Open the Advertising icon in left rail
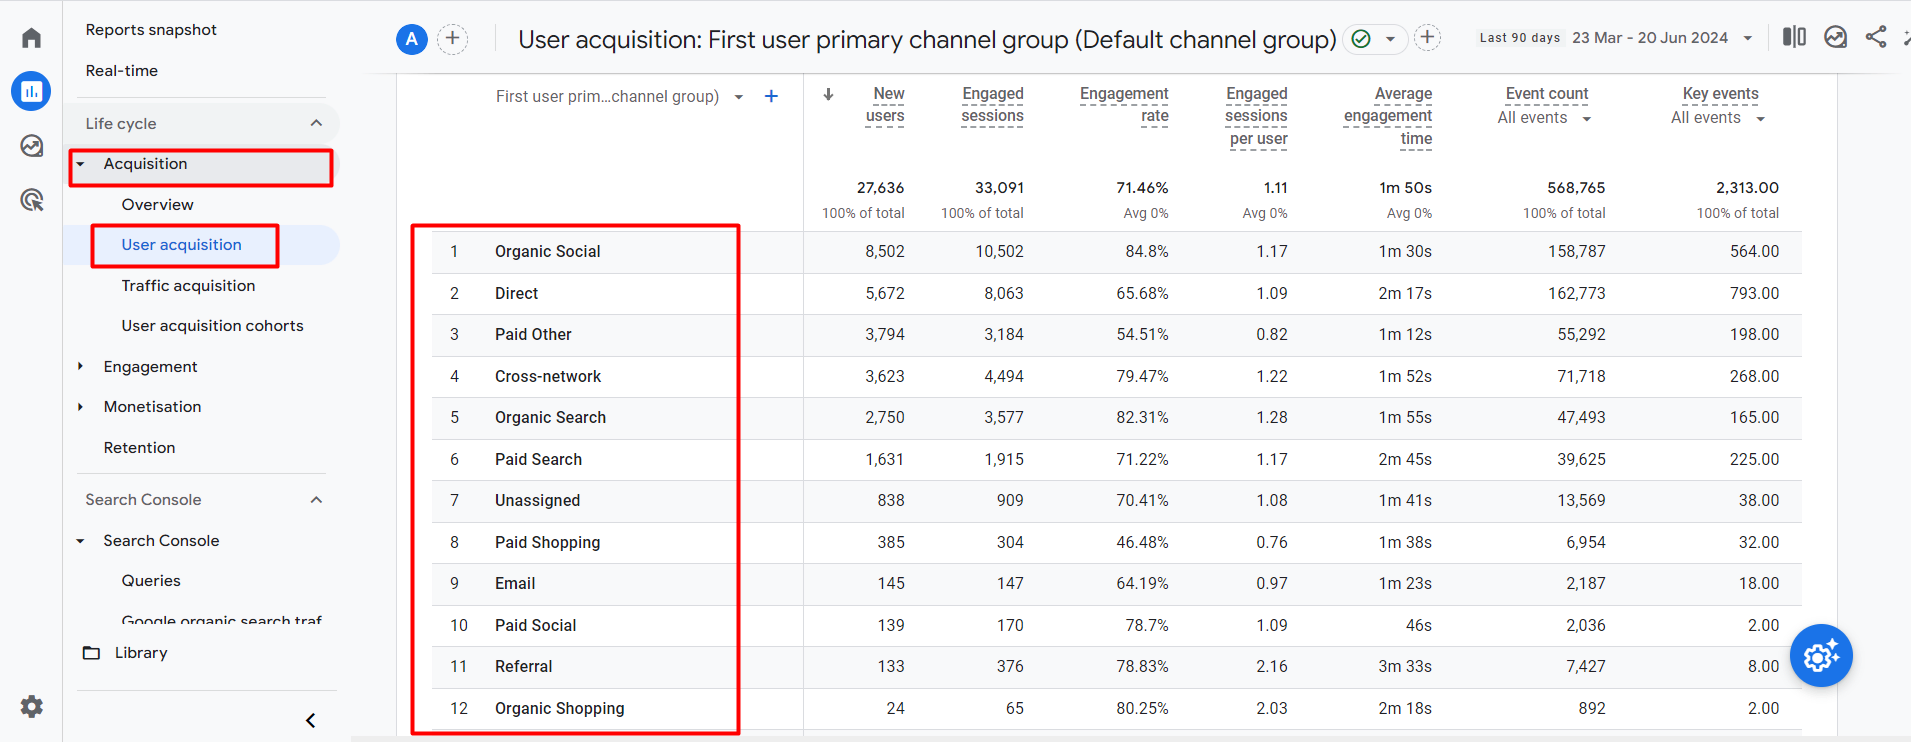This screenshot has width=1911, height=742. click(x=31, y=200)
